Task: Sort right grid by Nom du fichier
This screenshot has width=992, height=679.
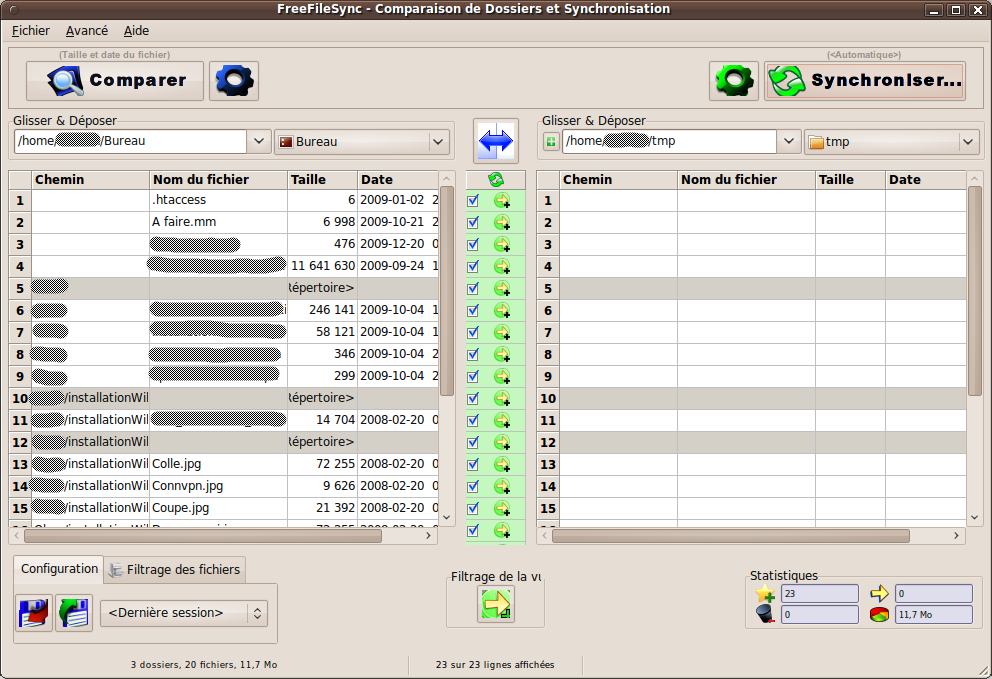Action: [x=747, y=180]
